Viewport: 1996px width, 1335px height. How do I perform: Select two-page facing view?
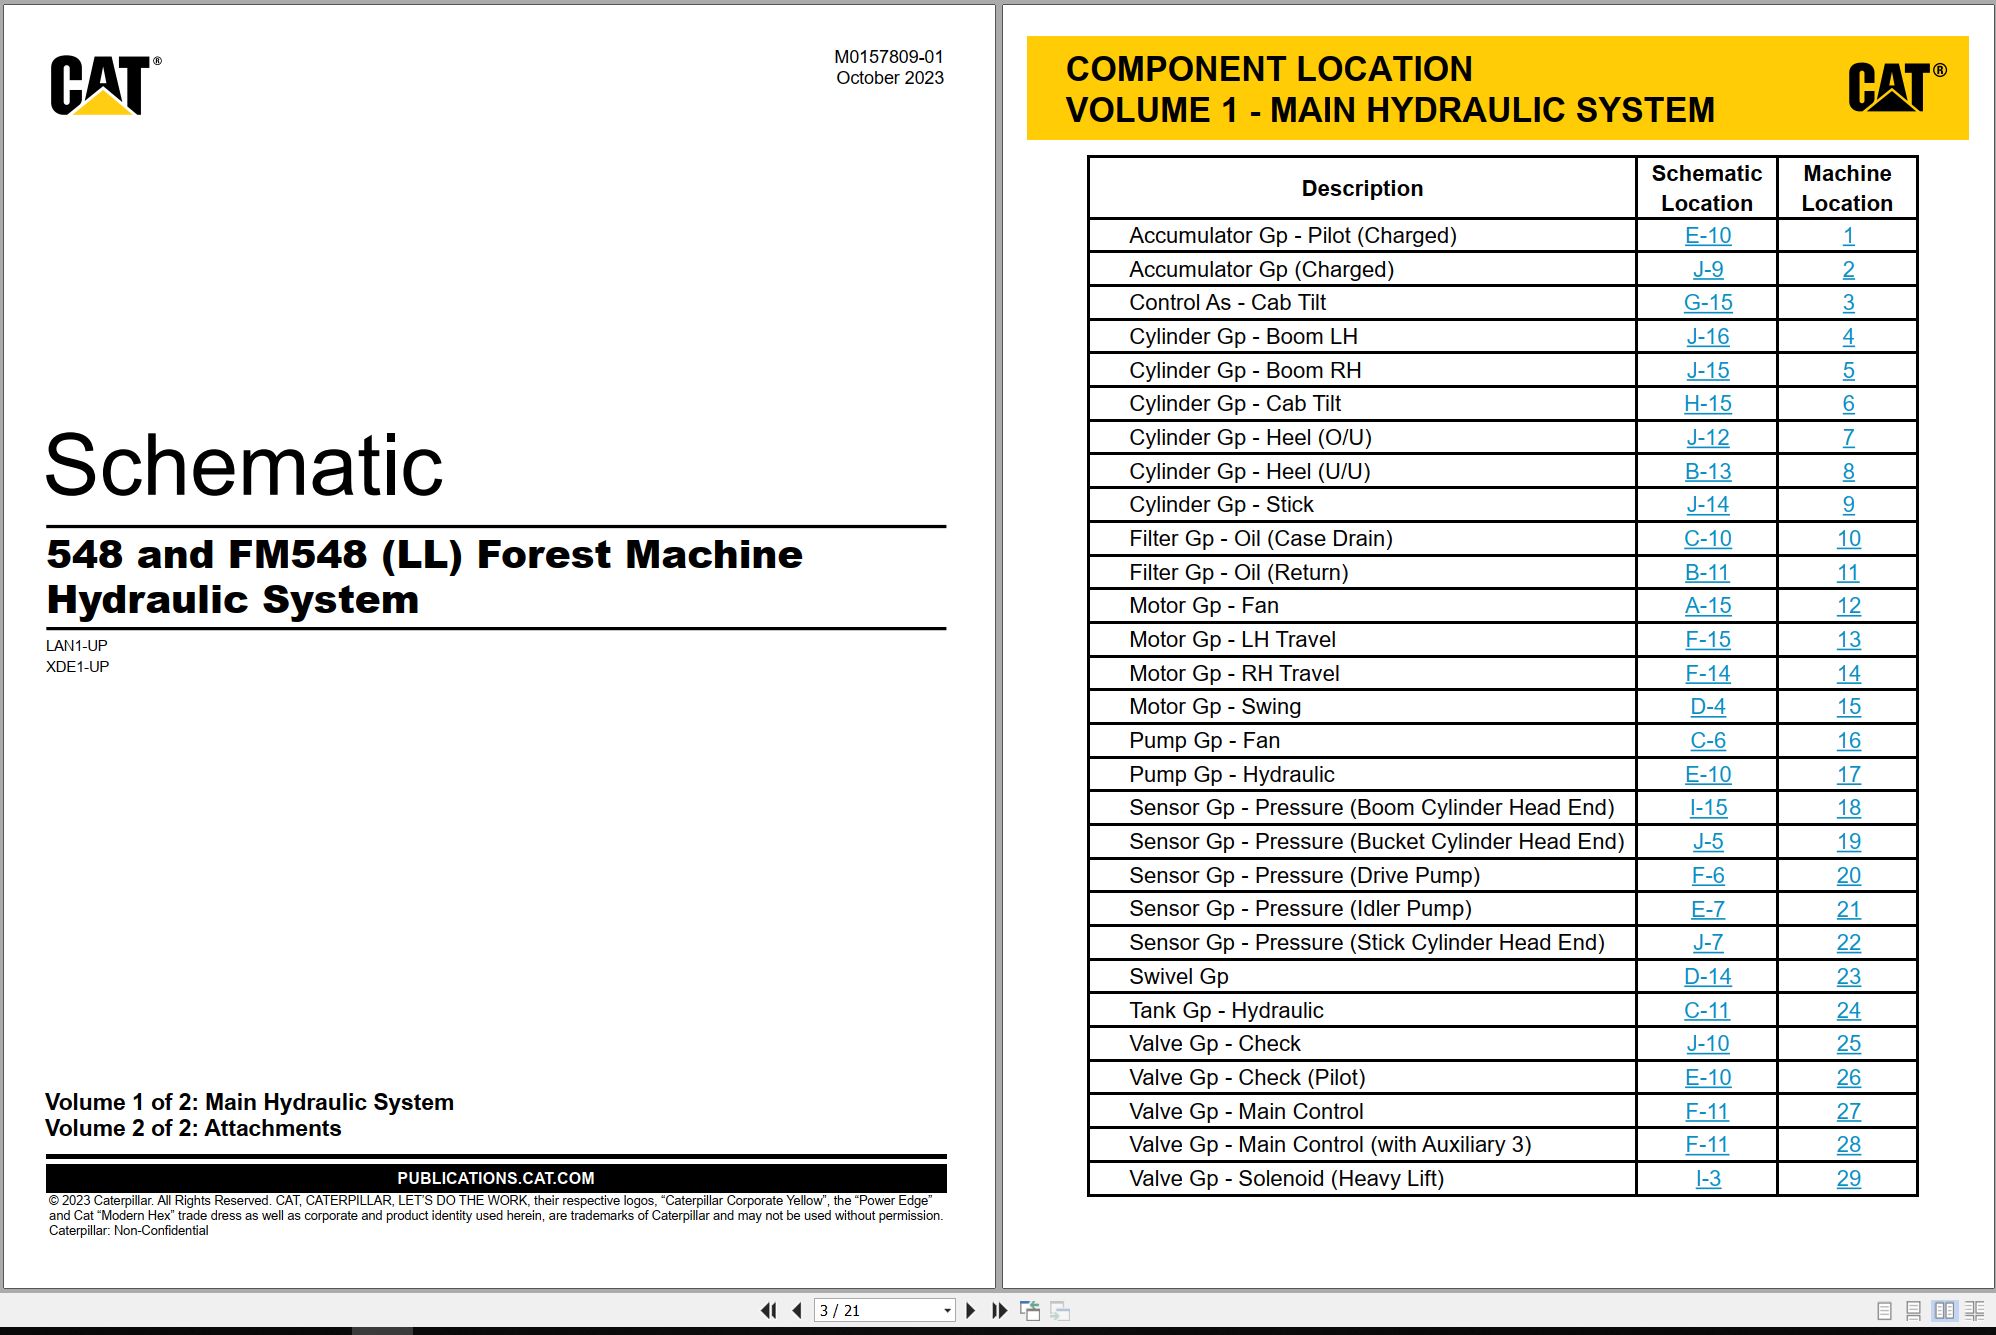tap(1944, 1311)
